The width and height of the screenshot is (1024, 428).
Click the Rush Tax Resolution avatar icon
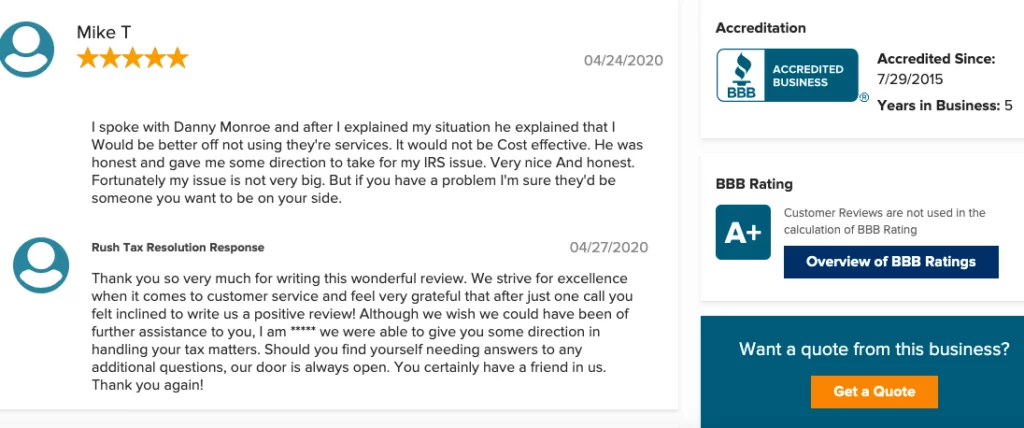(x=41, y=265)
